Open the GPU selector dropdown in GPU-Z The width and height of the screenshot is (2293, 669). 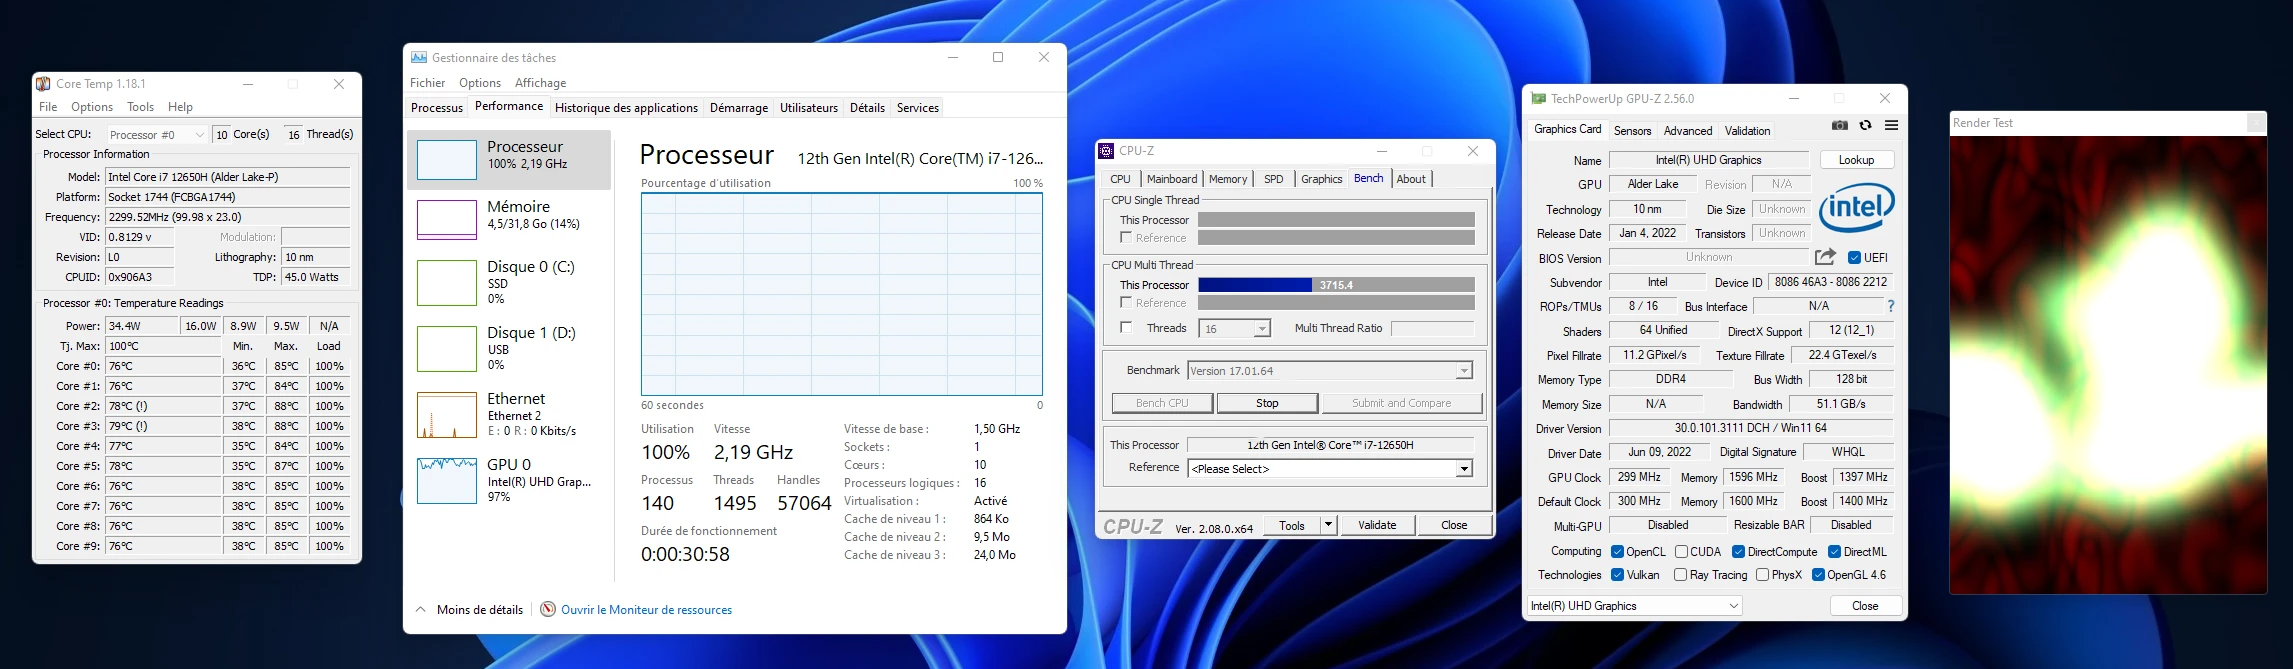[1635, 606]
